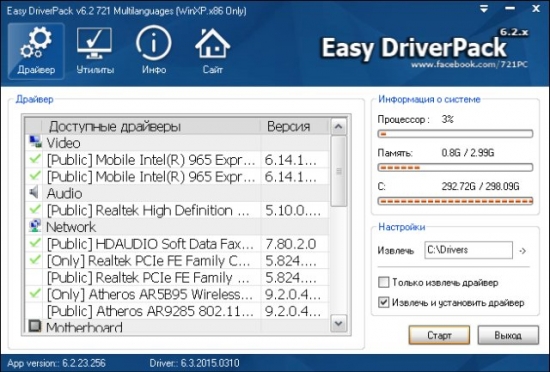Click the www.facebook.com/721PC link
The image size is (550, 372).
(x=469, y=65)
